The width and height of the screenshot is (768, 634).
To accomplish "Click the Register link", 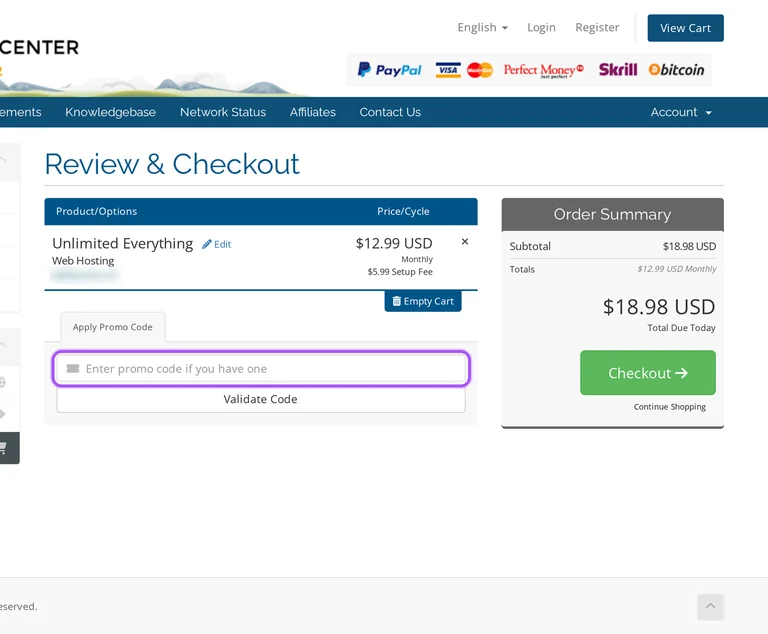I will click(597, 27).
